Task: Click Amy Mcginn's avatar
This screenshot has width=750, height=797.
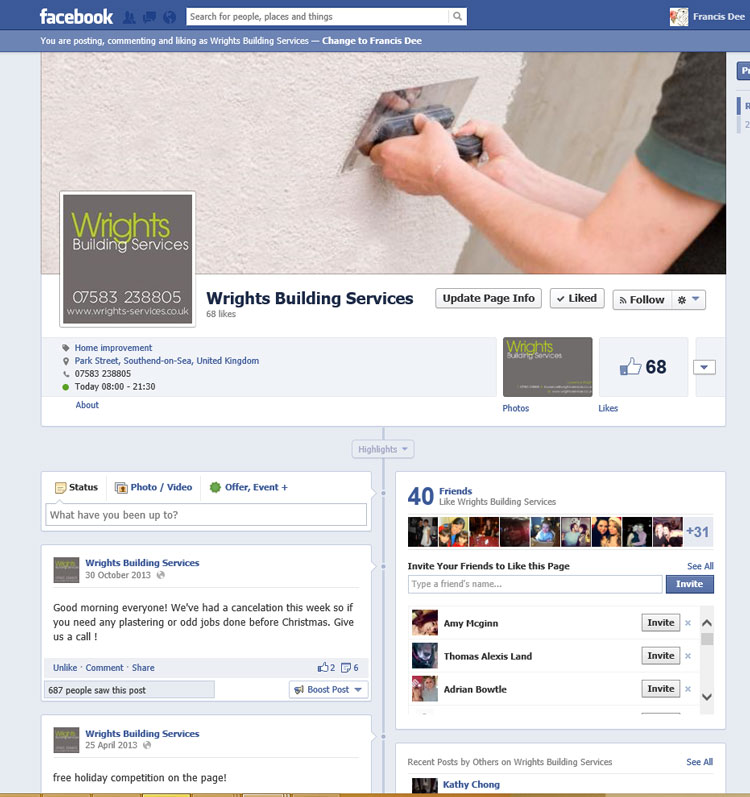Action: point(425,623)
